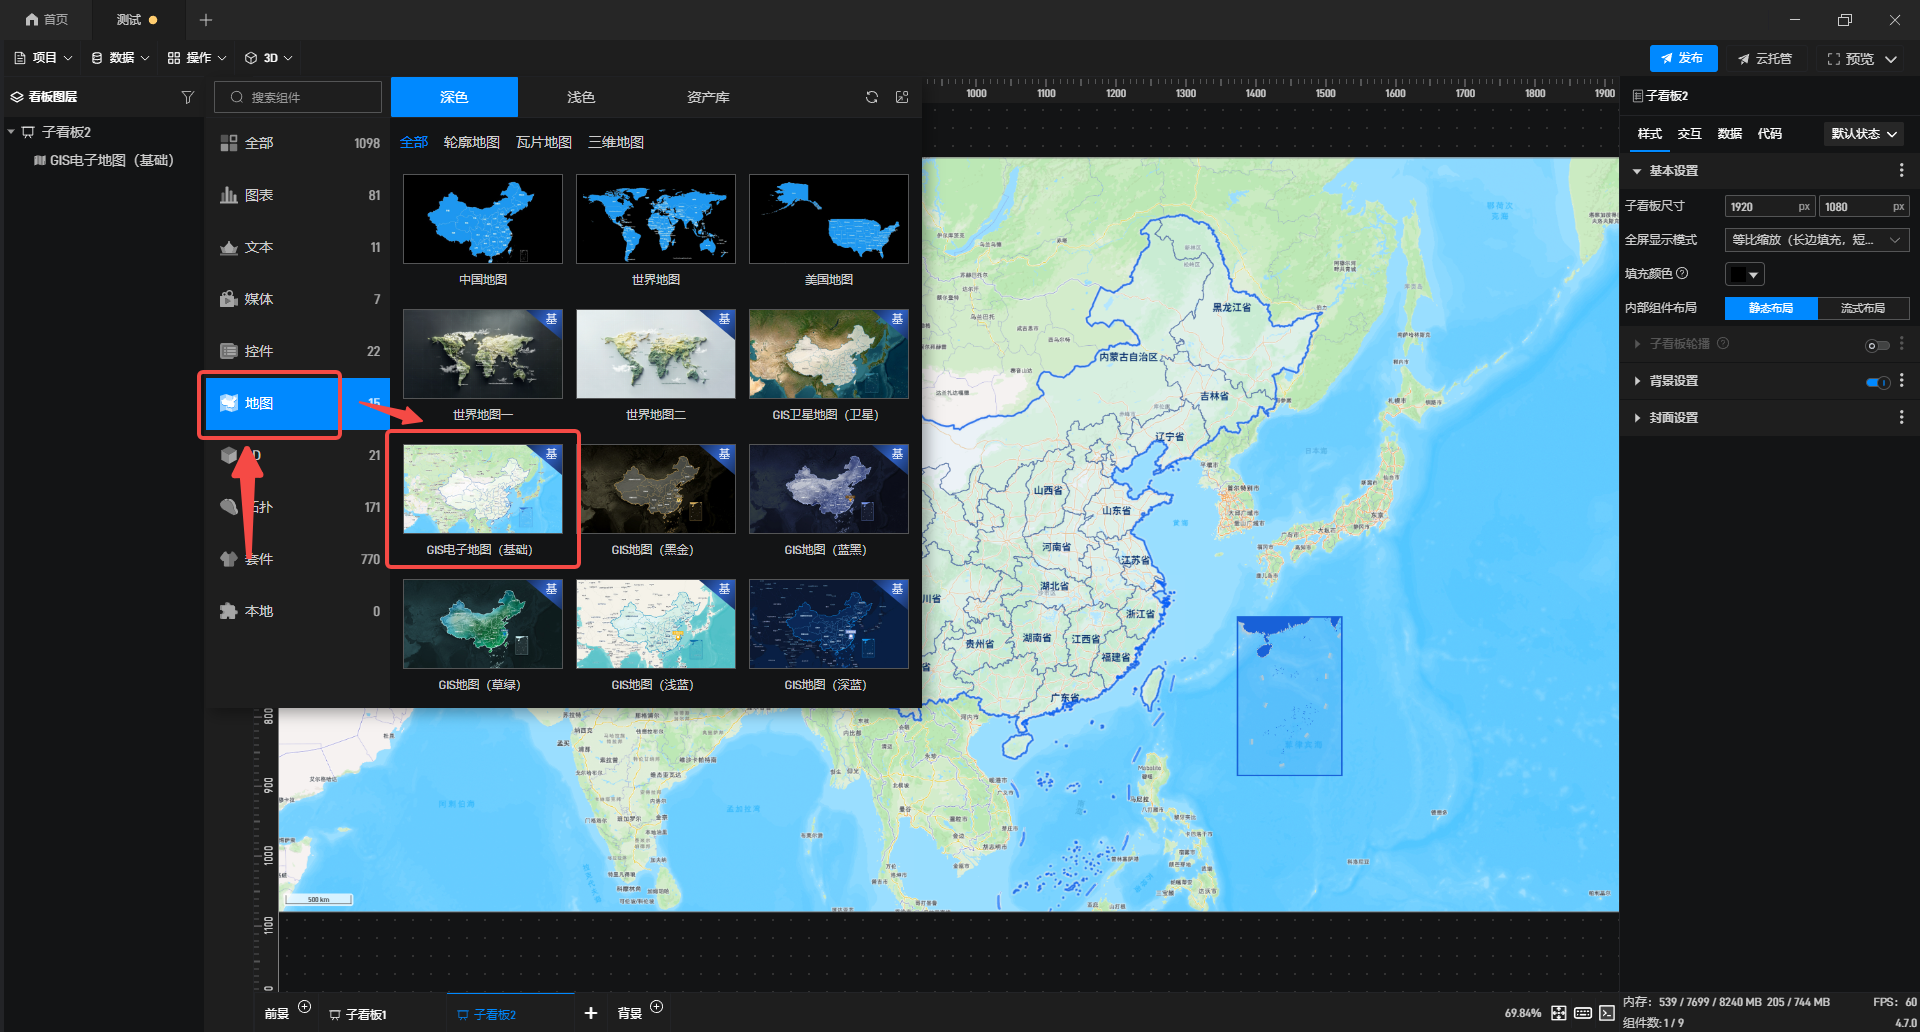Open the 默认状态 dropdown

click(1863, 134)
